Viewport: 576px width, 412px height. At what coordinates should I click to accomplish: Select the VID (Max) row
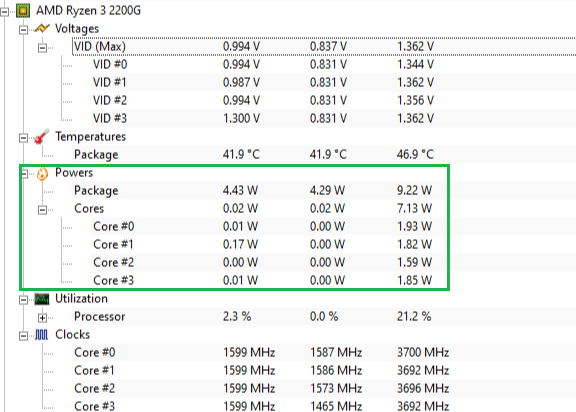324,47
